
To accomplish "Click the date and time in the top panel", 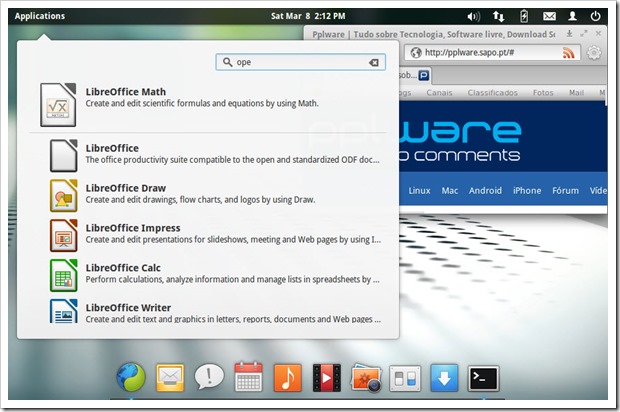I will (x=308, y=16).
